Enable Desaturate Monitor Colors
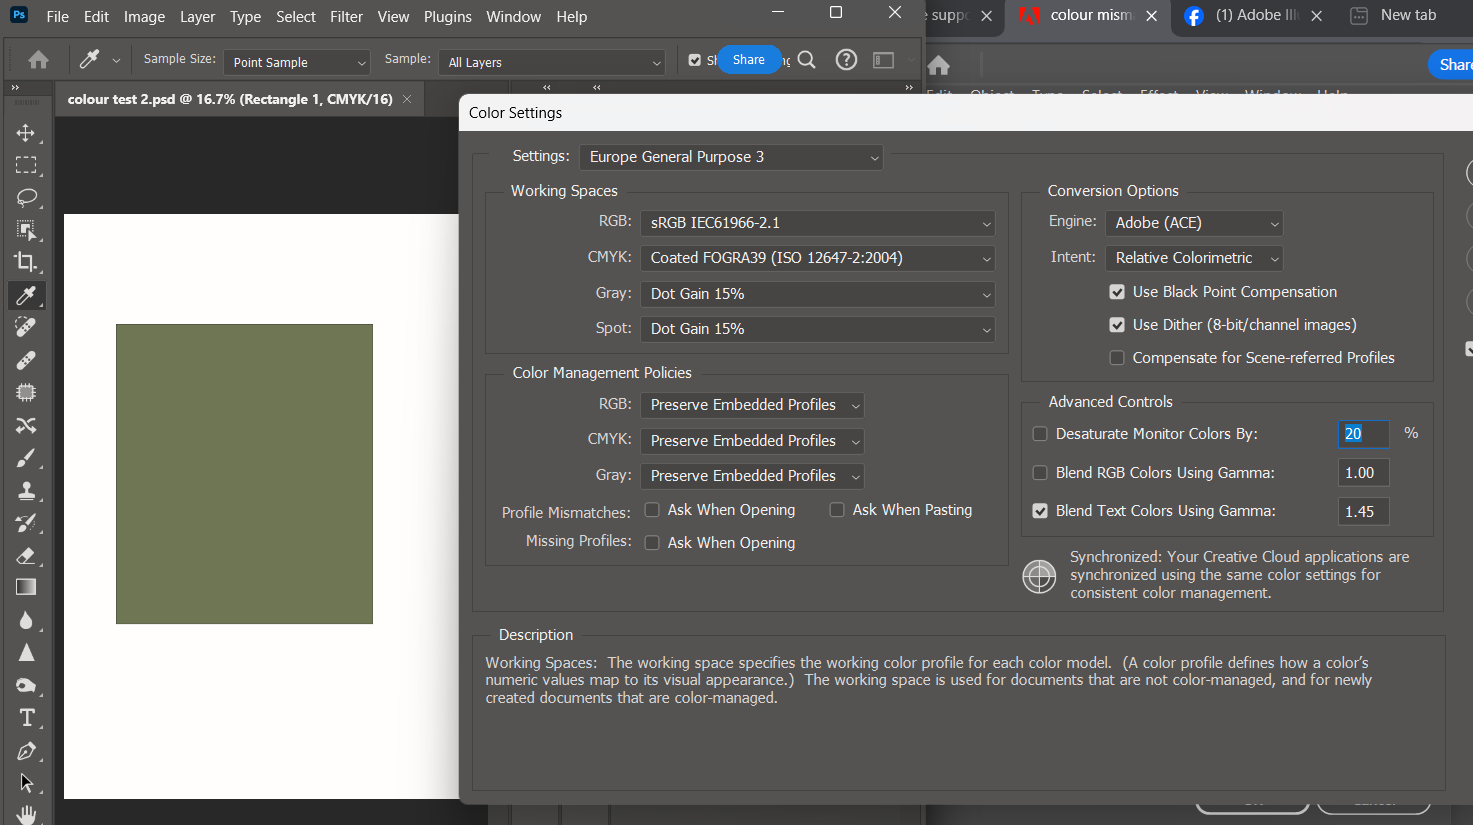The height and width of the screenshot is (825, 1473). (1040, 433)
